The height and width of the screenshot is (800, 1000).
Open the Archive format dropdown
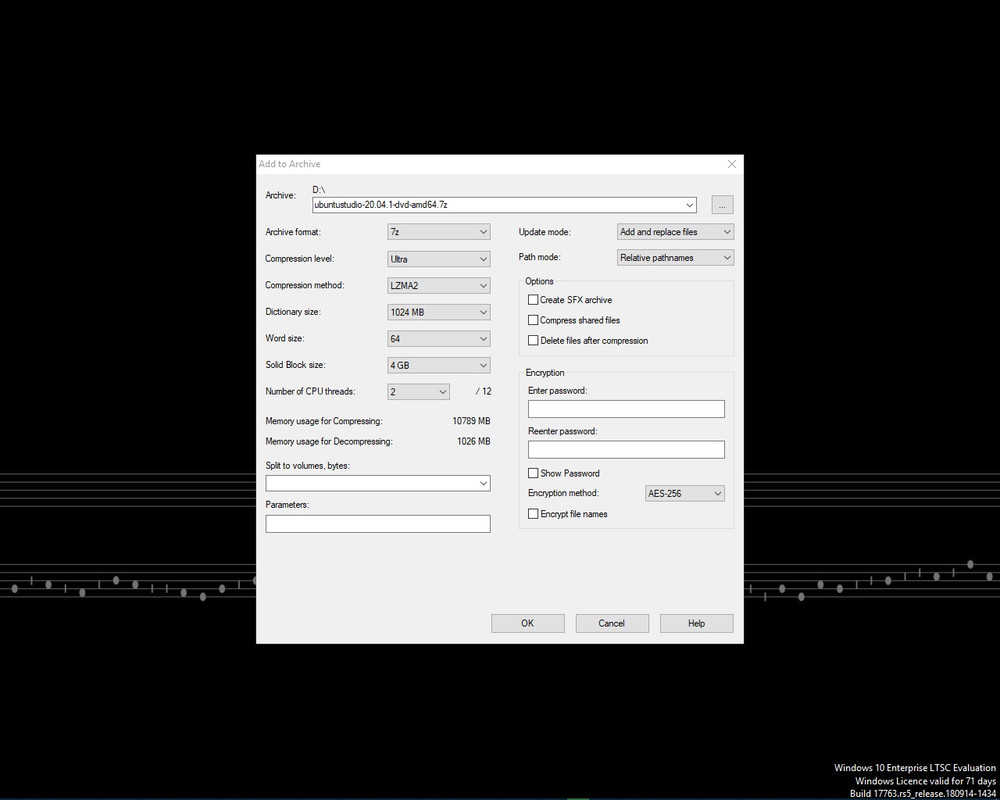[x=439, y=232]
